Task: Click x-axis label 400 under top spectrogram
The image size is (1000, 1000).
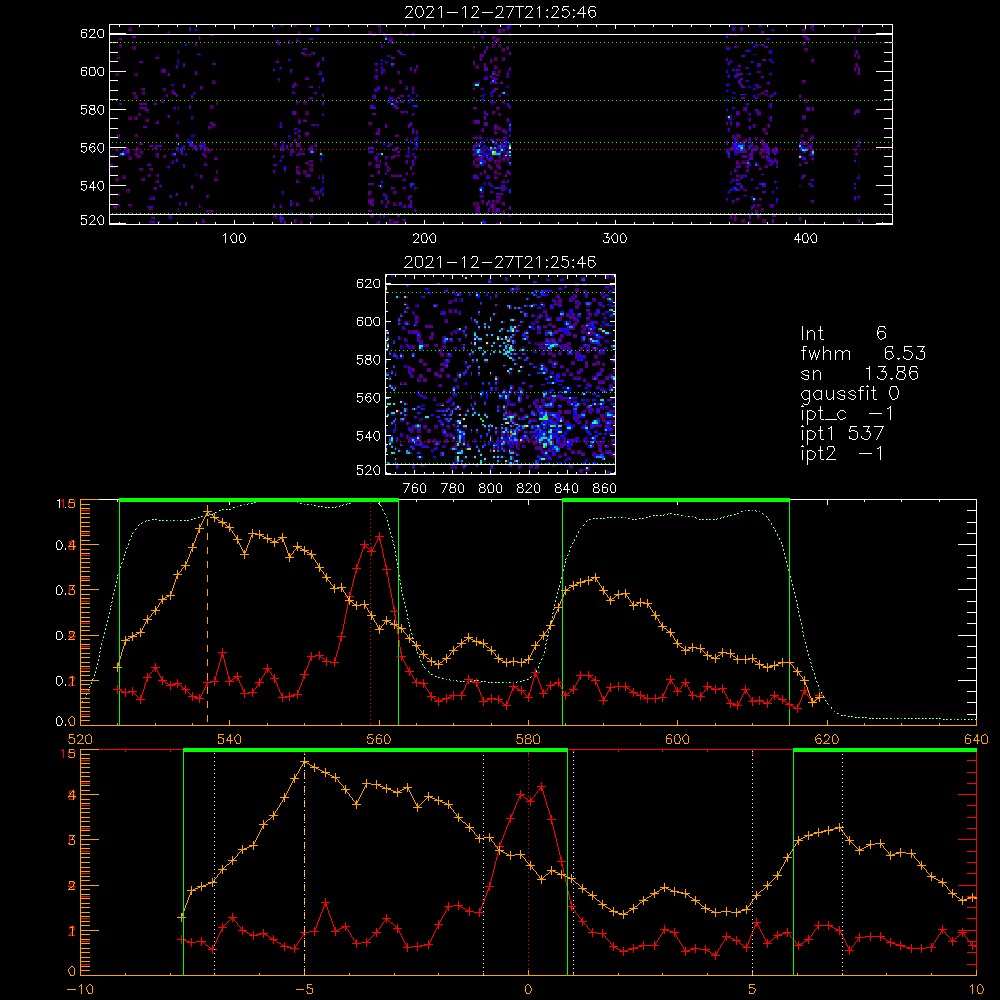Action: click(x=805, y=239)
